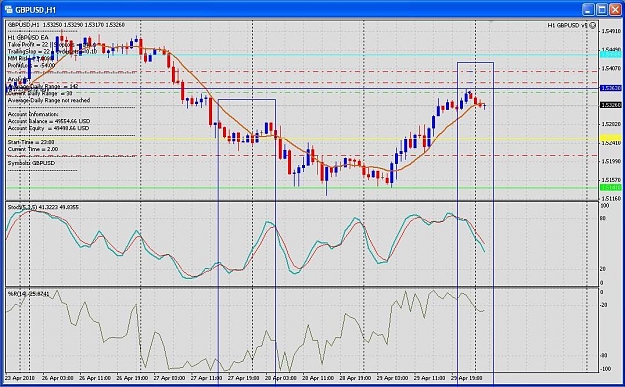Click the '26 Apr 11:00' time label

coord(95,378)
